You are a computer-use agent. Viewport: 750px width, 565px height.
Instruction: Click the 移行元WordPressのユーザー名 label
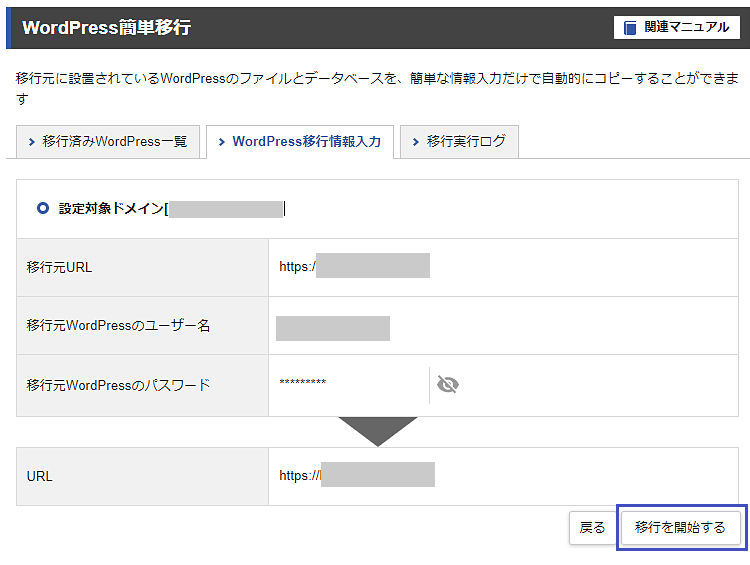118,326
